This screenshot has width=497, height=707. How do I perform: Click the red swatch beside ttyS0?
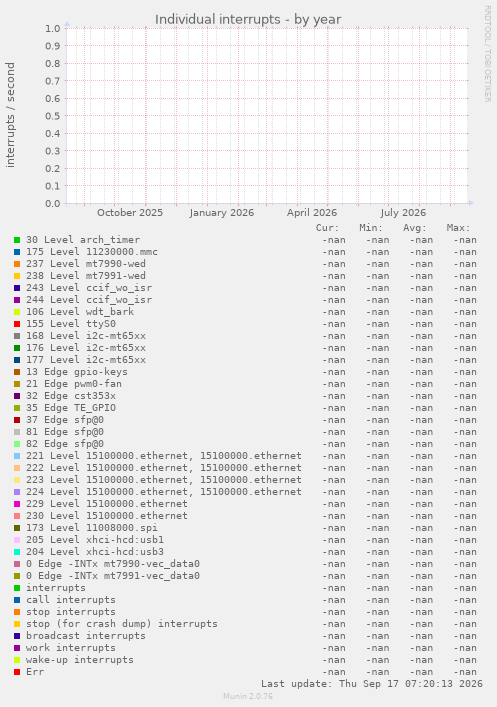(x=17, y=324)
